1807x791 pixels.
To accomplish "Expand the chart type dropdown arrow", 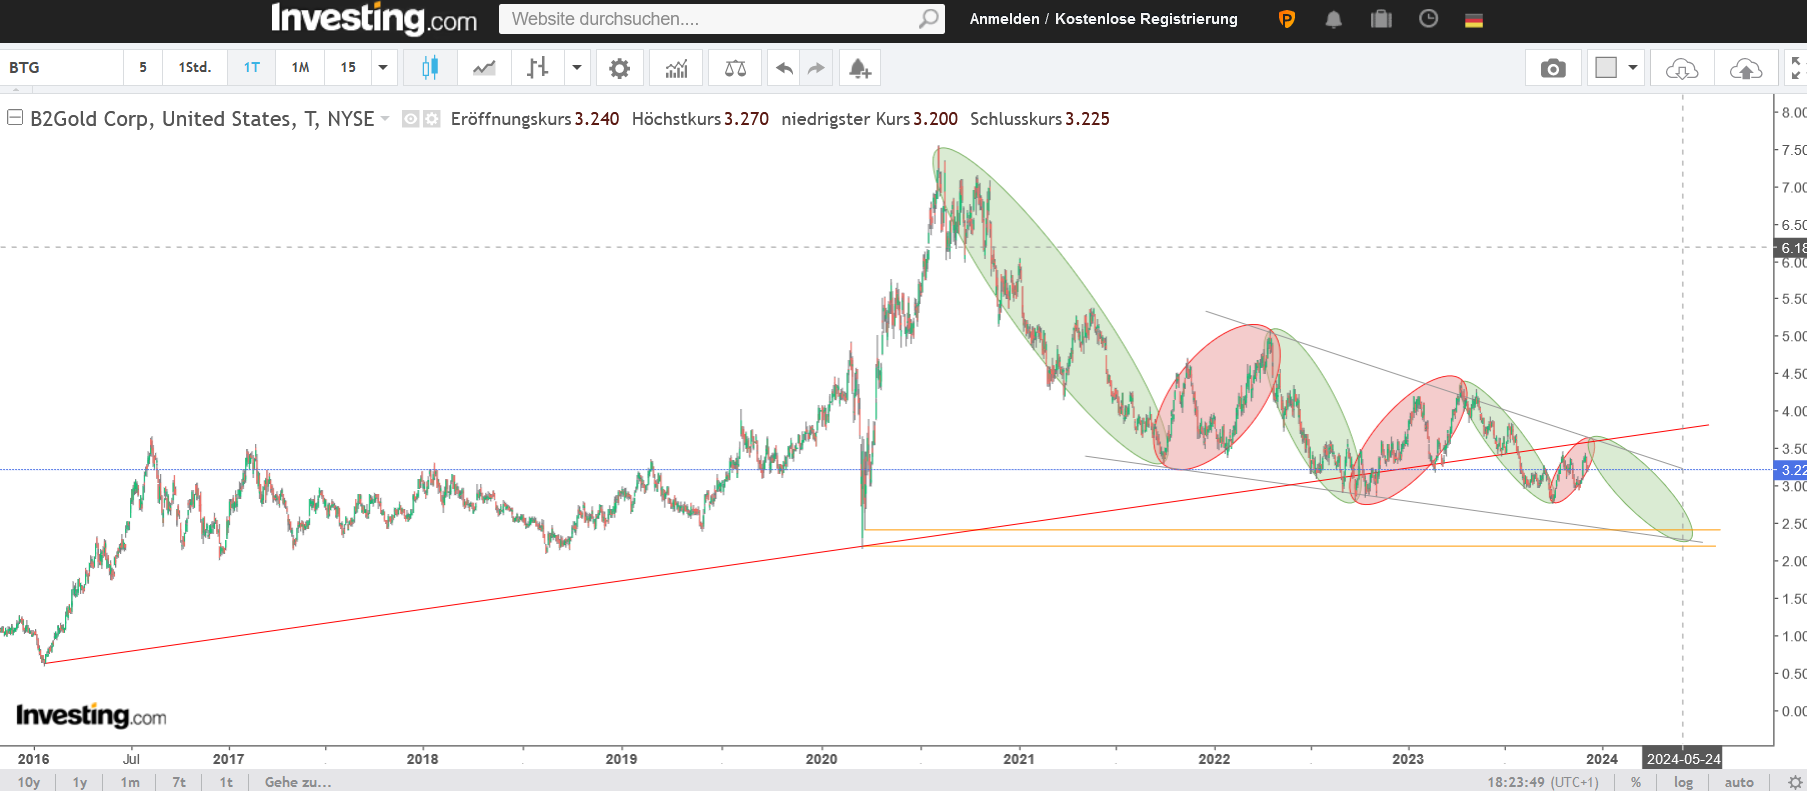I will click(577, 68).
